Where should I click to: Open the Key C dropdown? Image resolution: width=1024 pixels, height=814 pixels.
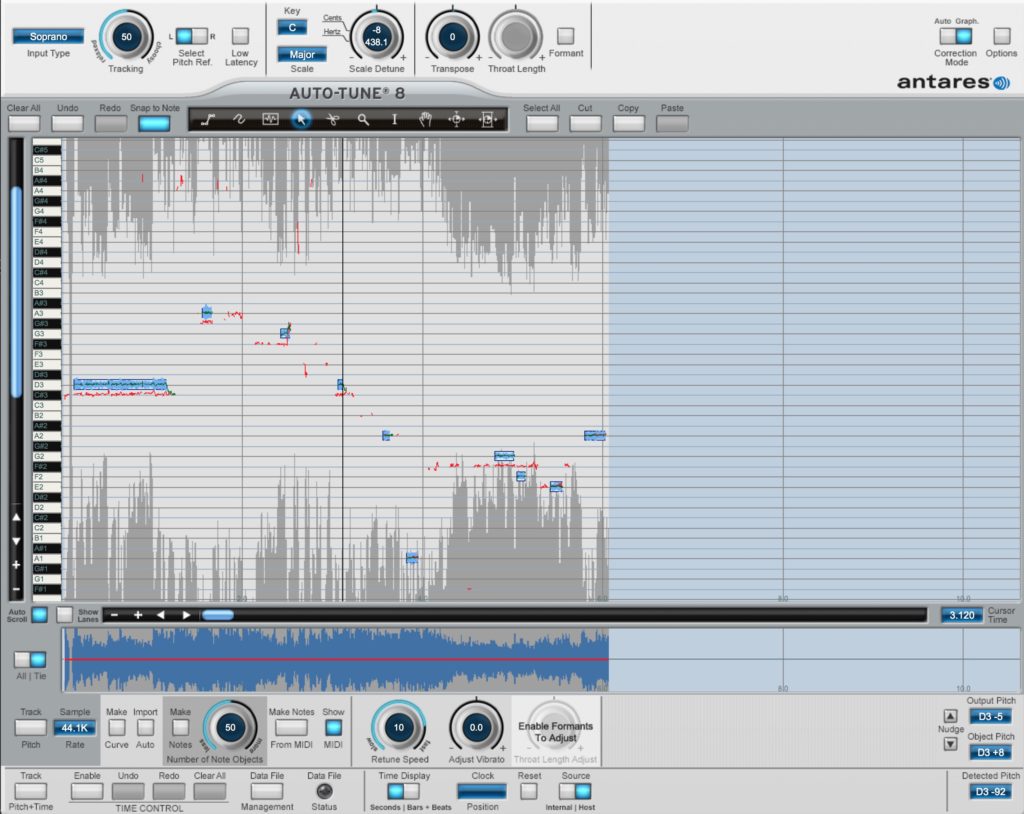pyautogui.click(x=292, y=27)
